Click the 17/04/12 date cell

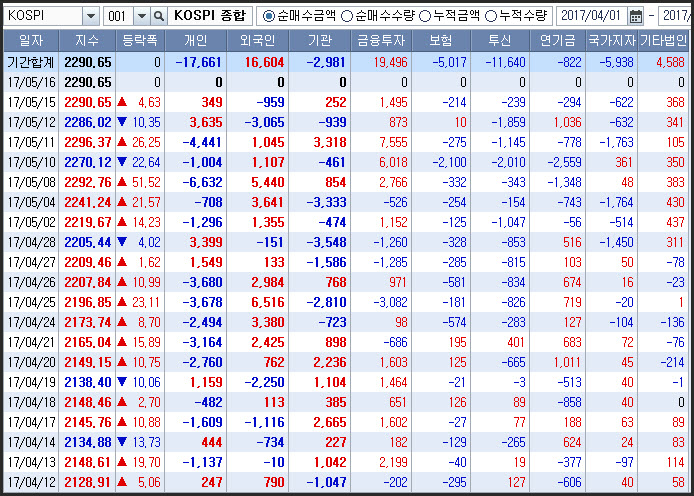31,482
